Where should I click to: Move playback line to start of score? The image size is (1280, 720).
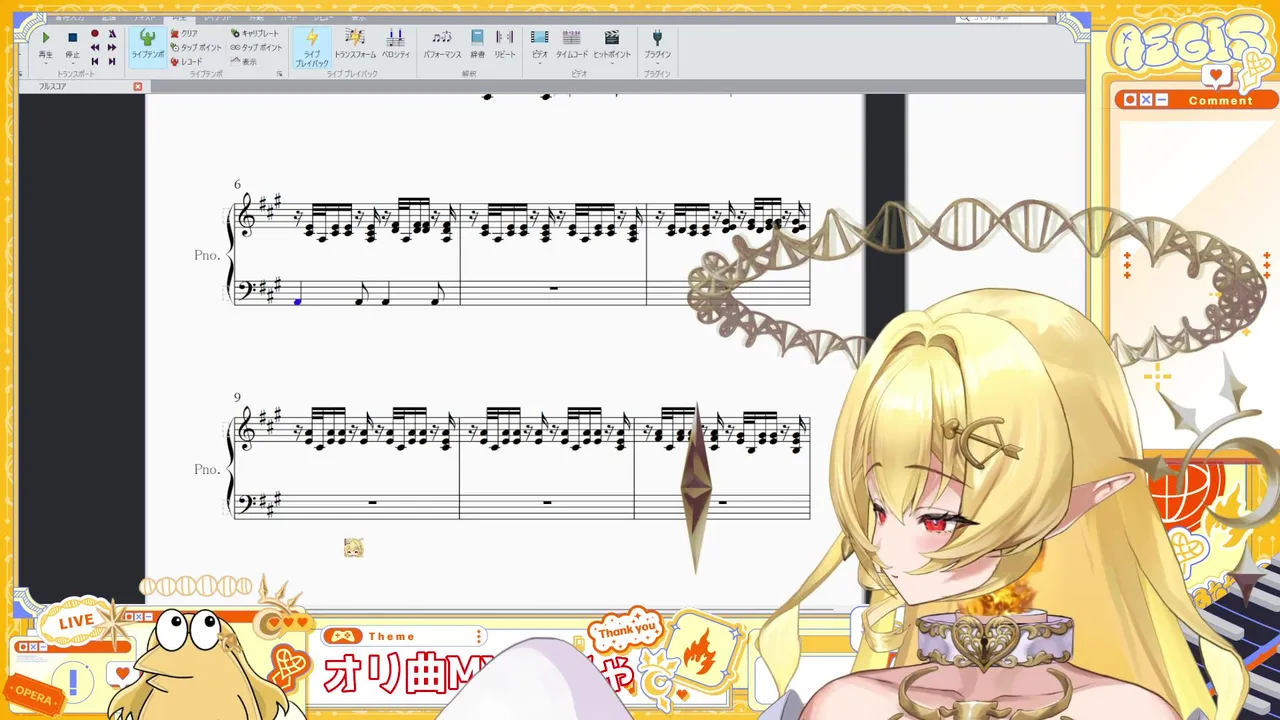(95, 61)
